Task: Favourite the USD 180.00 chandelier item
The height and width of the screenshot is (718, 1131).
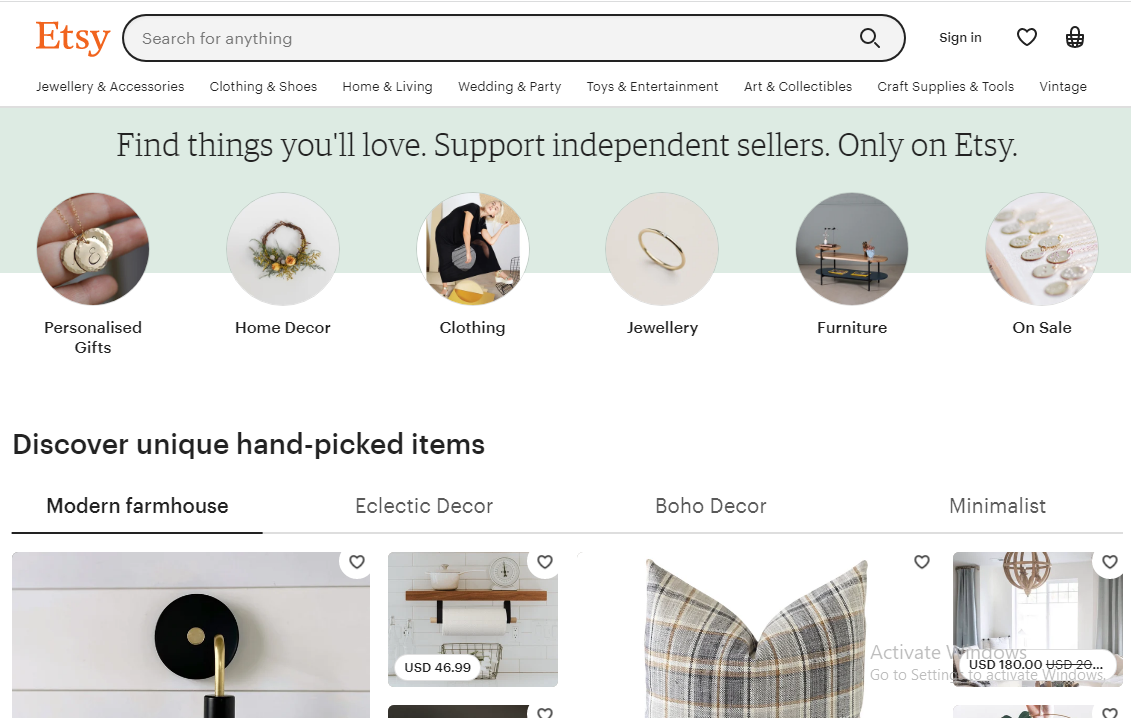Action: (1110, 562)
